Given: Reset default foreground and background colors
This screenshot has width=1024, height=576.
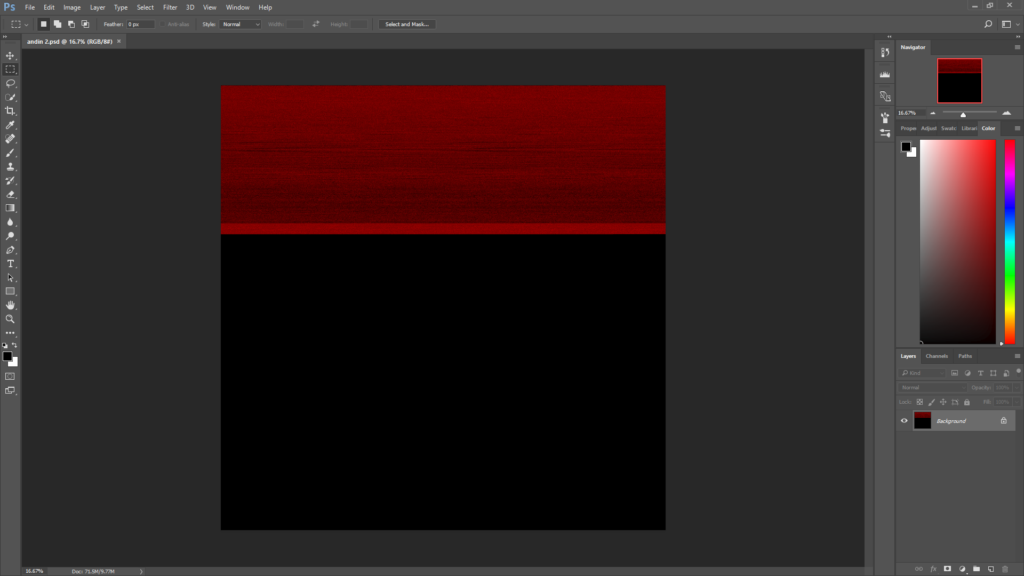Looking at the screenshot, I should point(5,345).
